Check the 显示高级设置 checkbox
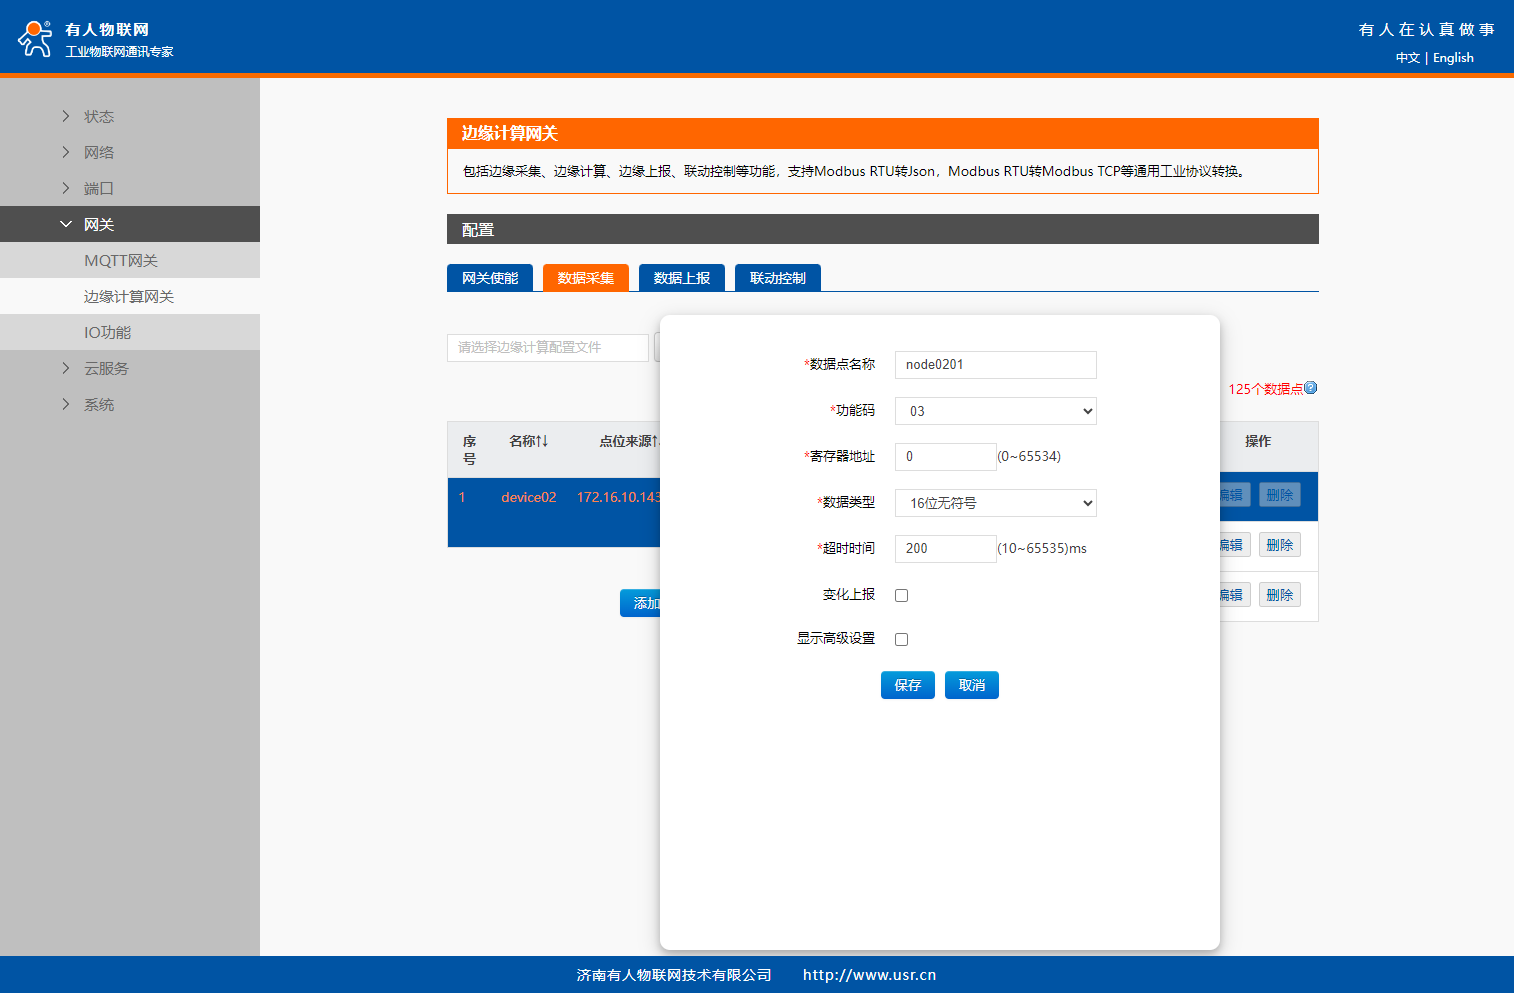Image resolution: width=1514 pixels, height=993 pixels. click(x=901, y=639)
